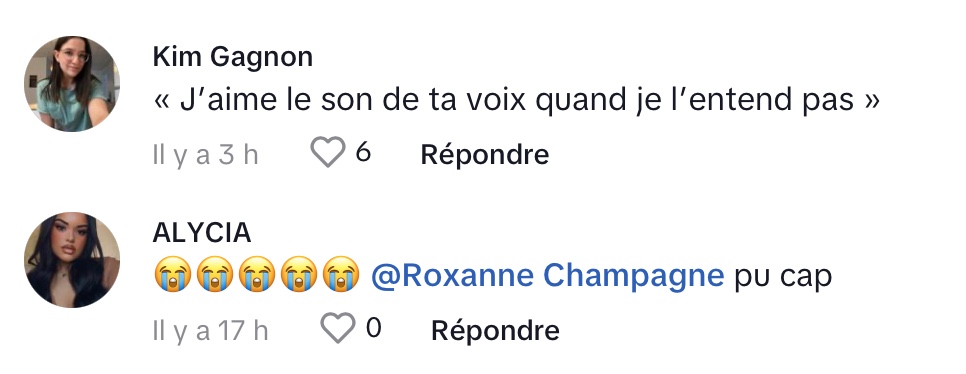Click the first crying emoji in ALYCIA's comment
The width and height of the screenshot is (966, 374).
click(172, 274)
